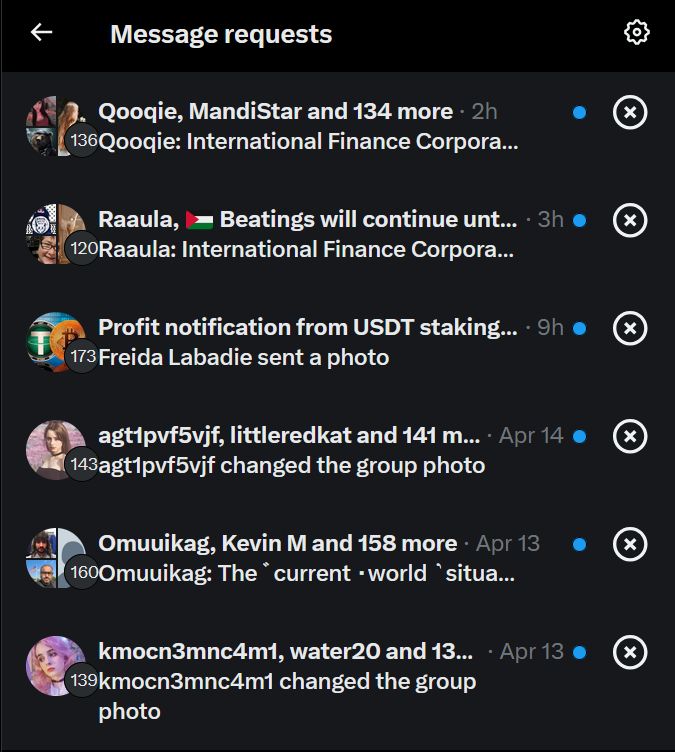Image resolution: width=675 pixels, height=752 pixels.
Task: Select the USDT staking group avatar
Action: pos(56,342)
